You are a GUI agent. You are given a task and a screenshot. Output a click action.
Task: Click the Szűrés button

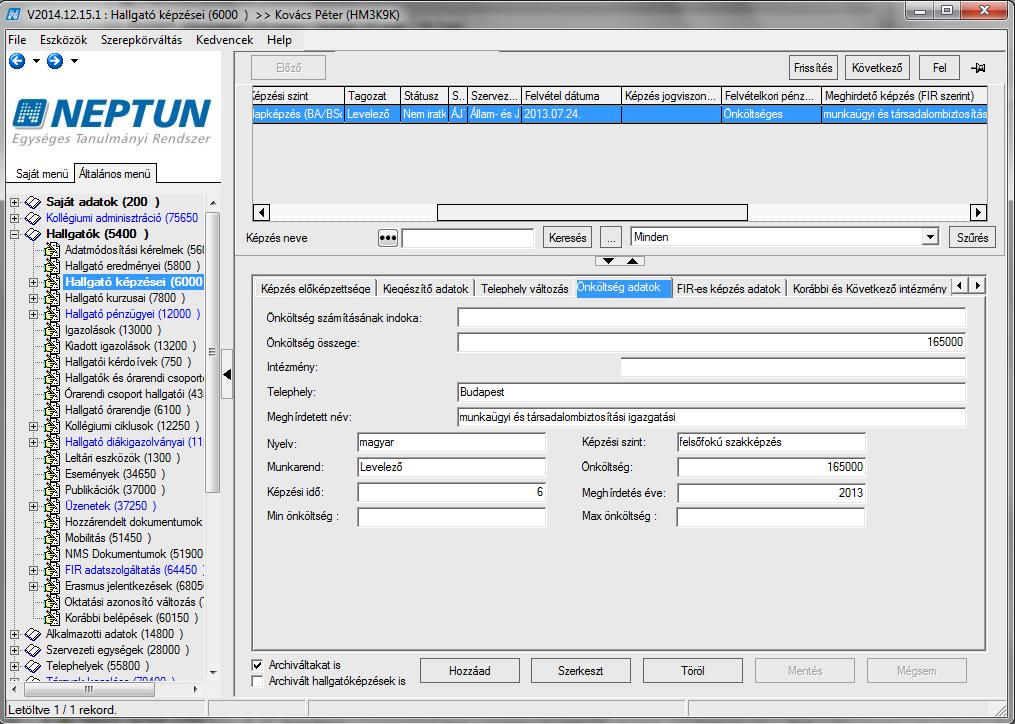point(973,238)
